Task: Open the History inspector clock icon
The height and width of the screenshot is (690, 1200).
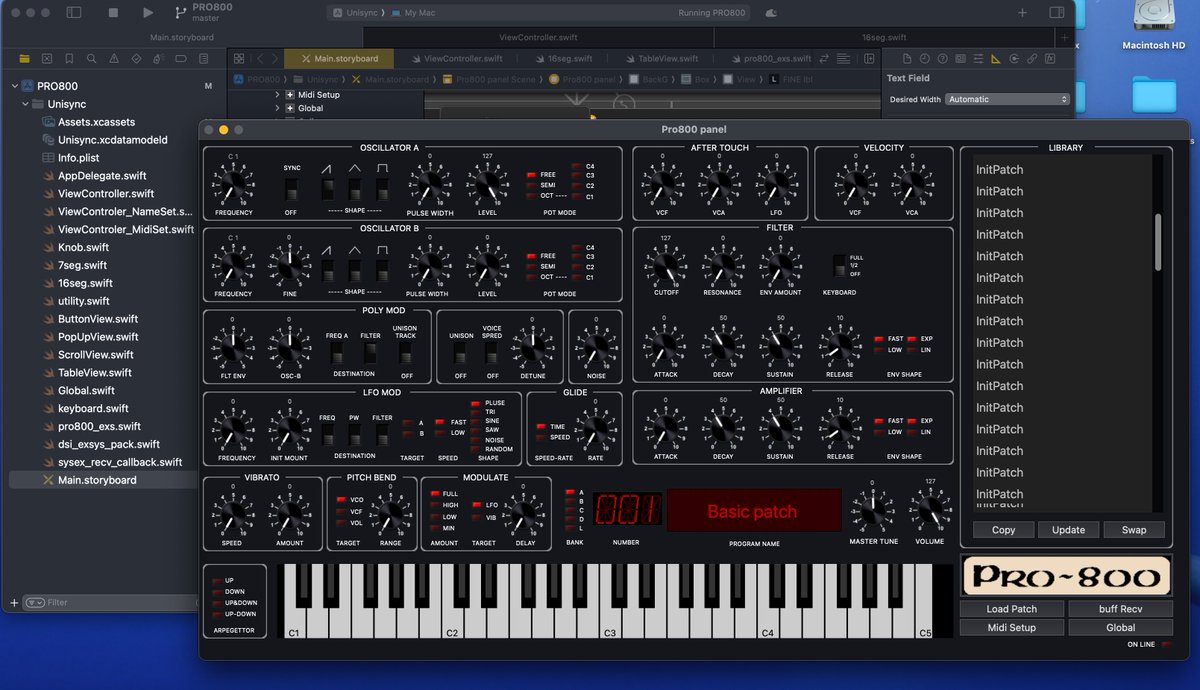Action: [x=924, y=59]
